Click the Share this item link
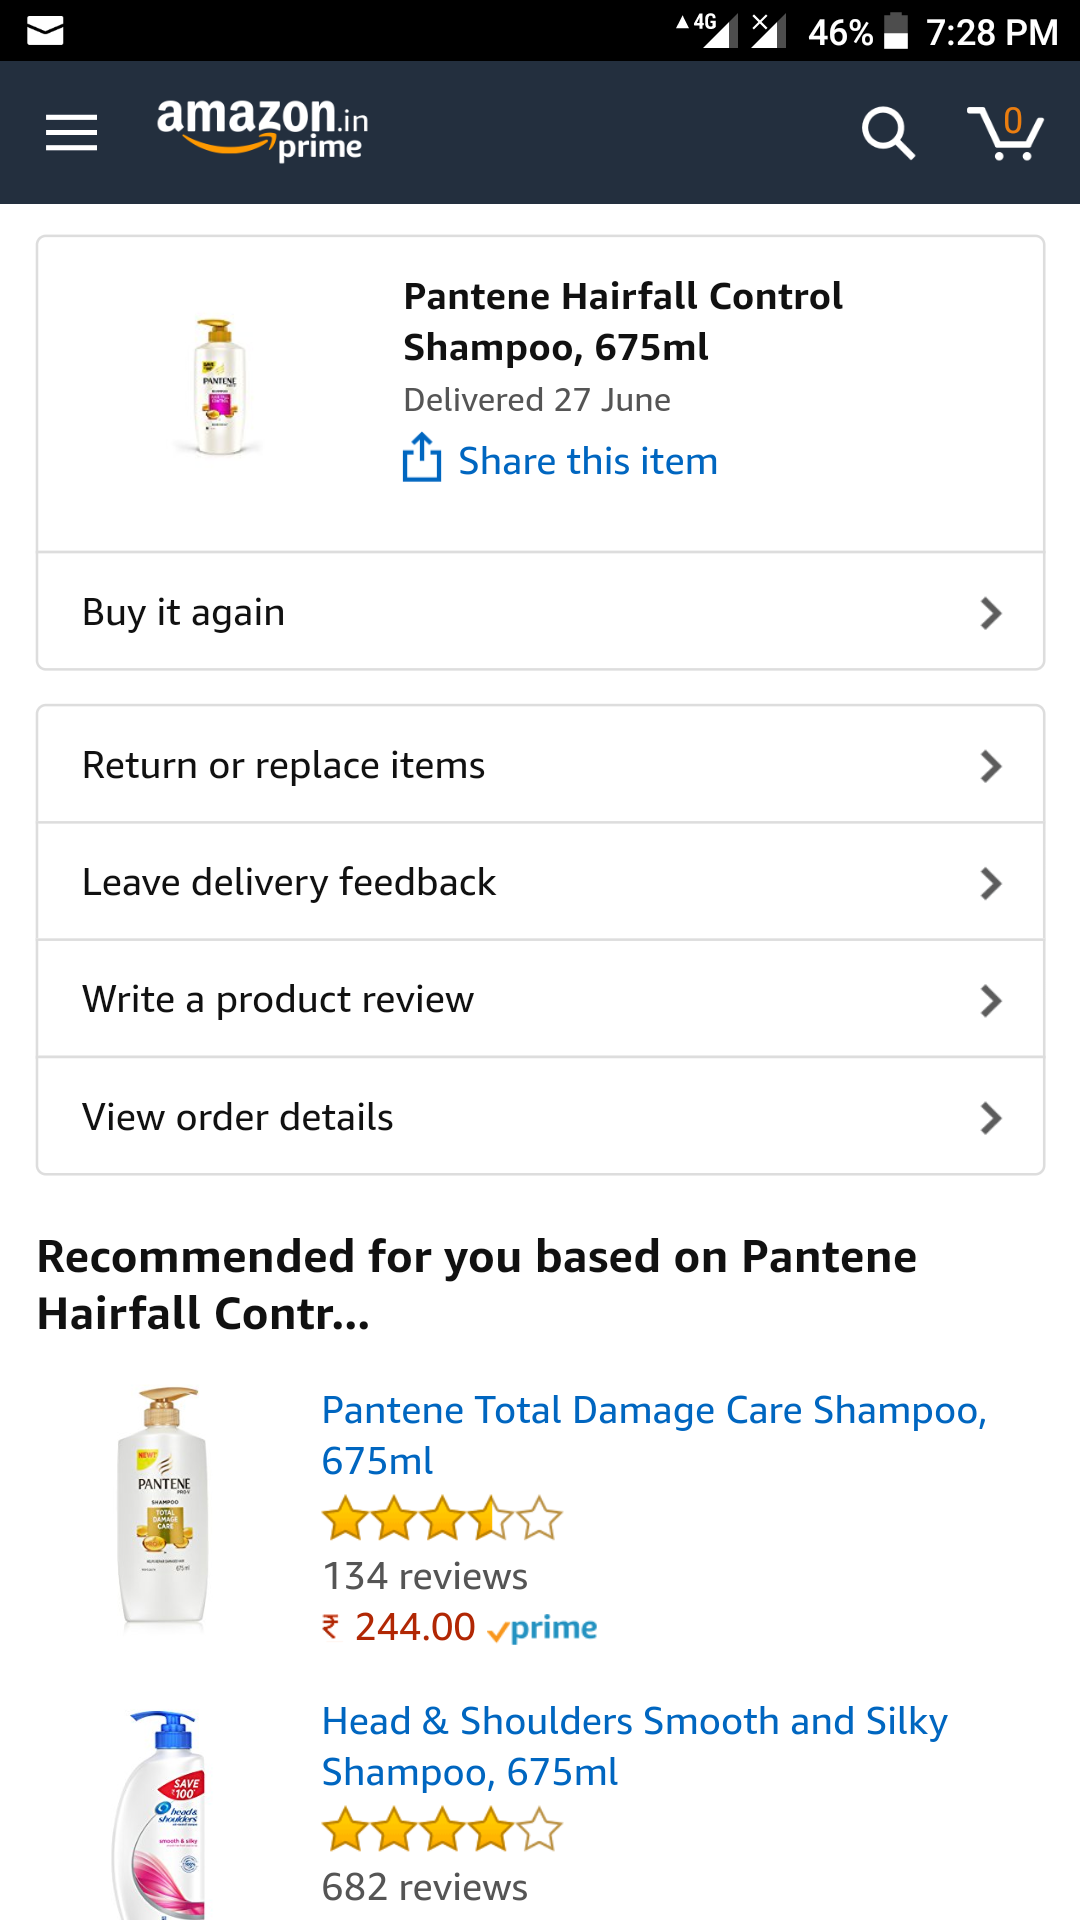The height and width of the screenshot is (1920, 1080). [x=588, y=461]
